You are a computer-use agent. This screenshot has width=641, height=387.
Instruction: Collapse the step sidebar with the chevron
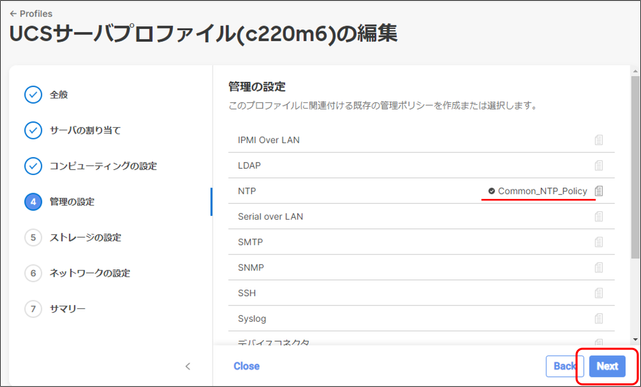tap(188, 366)
